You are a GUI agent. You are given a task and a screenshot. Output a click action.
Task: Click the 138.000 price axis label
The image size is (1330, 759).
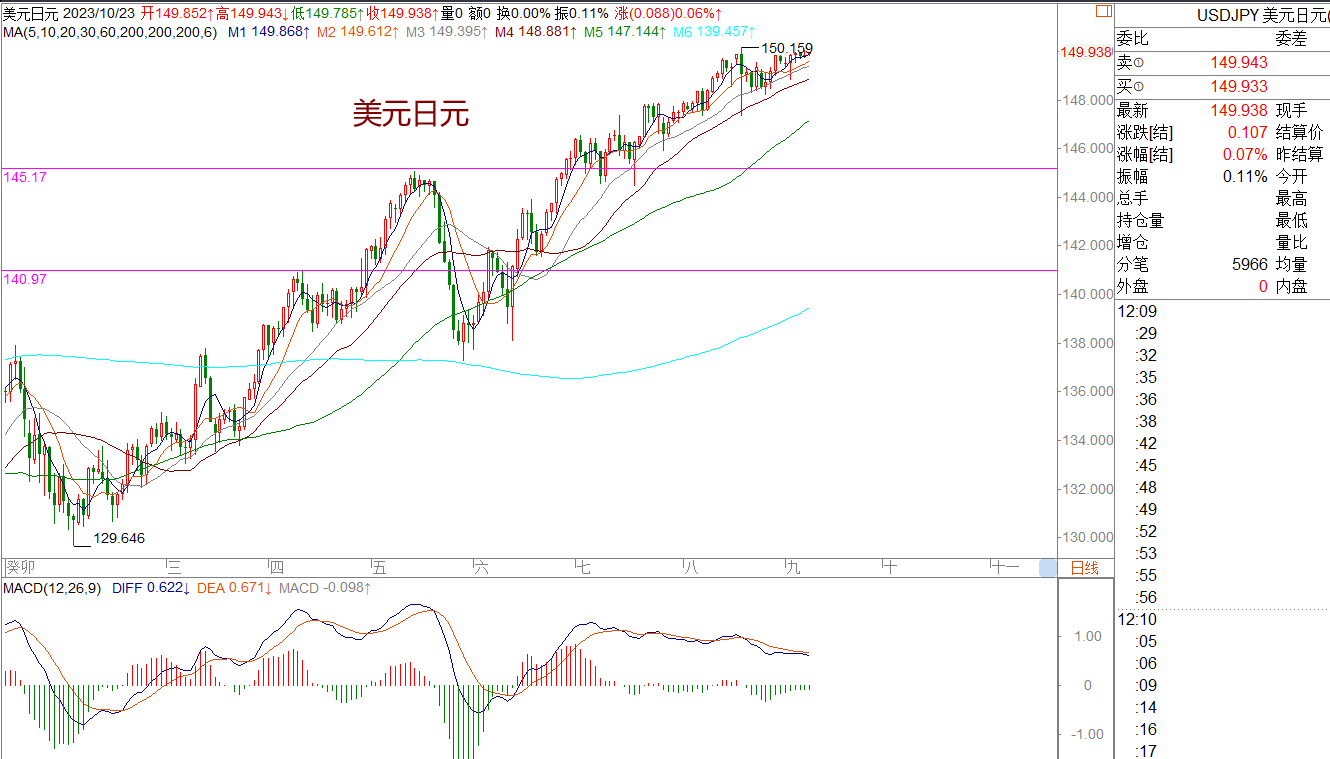tap(1089, 343)
